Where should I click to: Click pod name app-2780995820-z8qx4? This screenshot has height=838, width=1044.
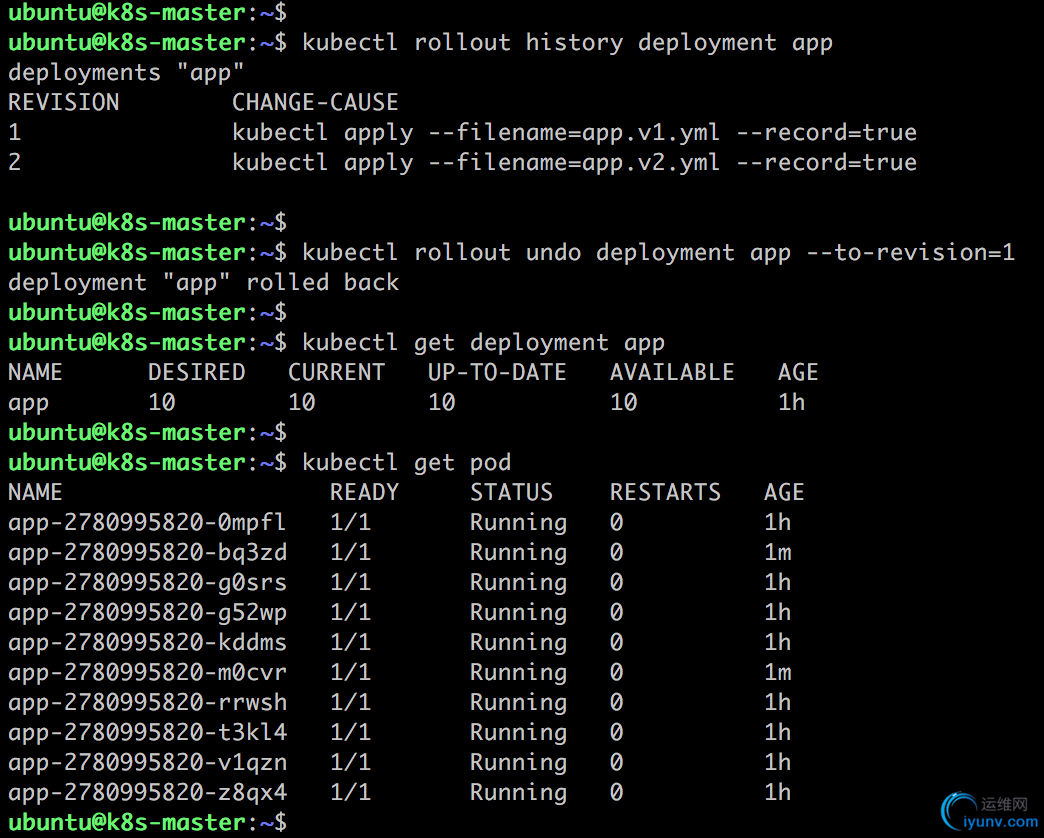tap(147, 793)
